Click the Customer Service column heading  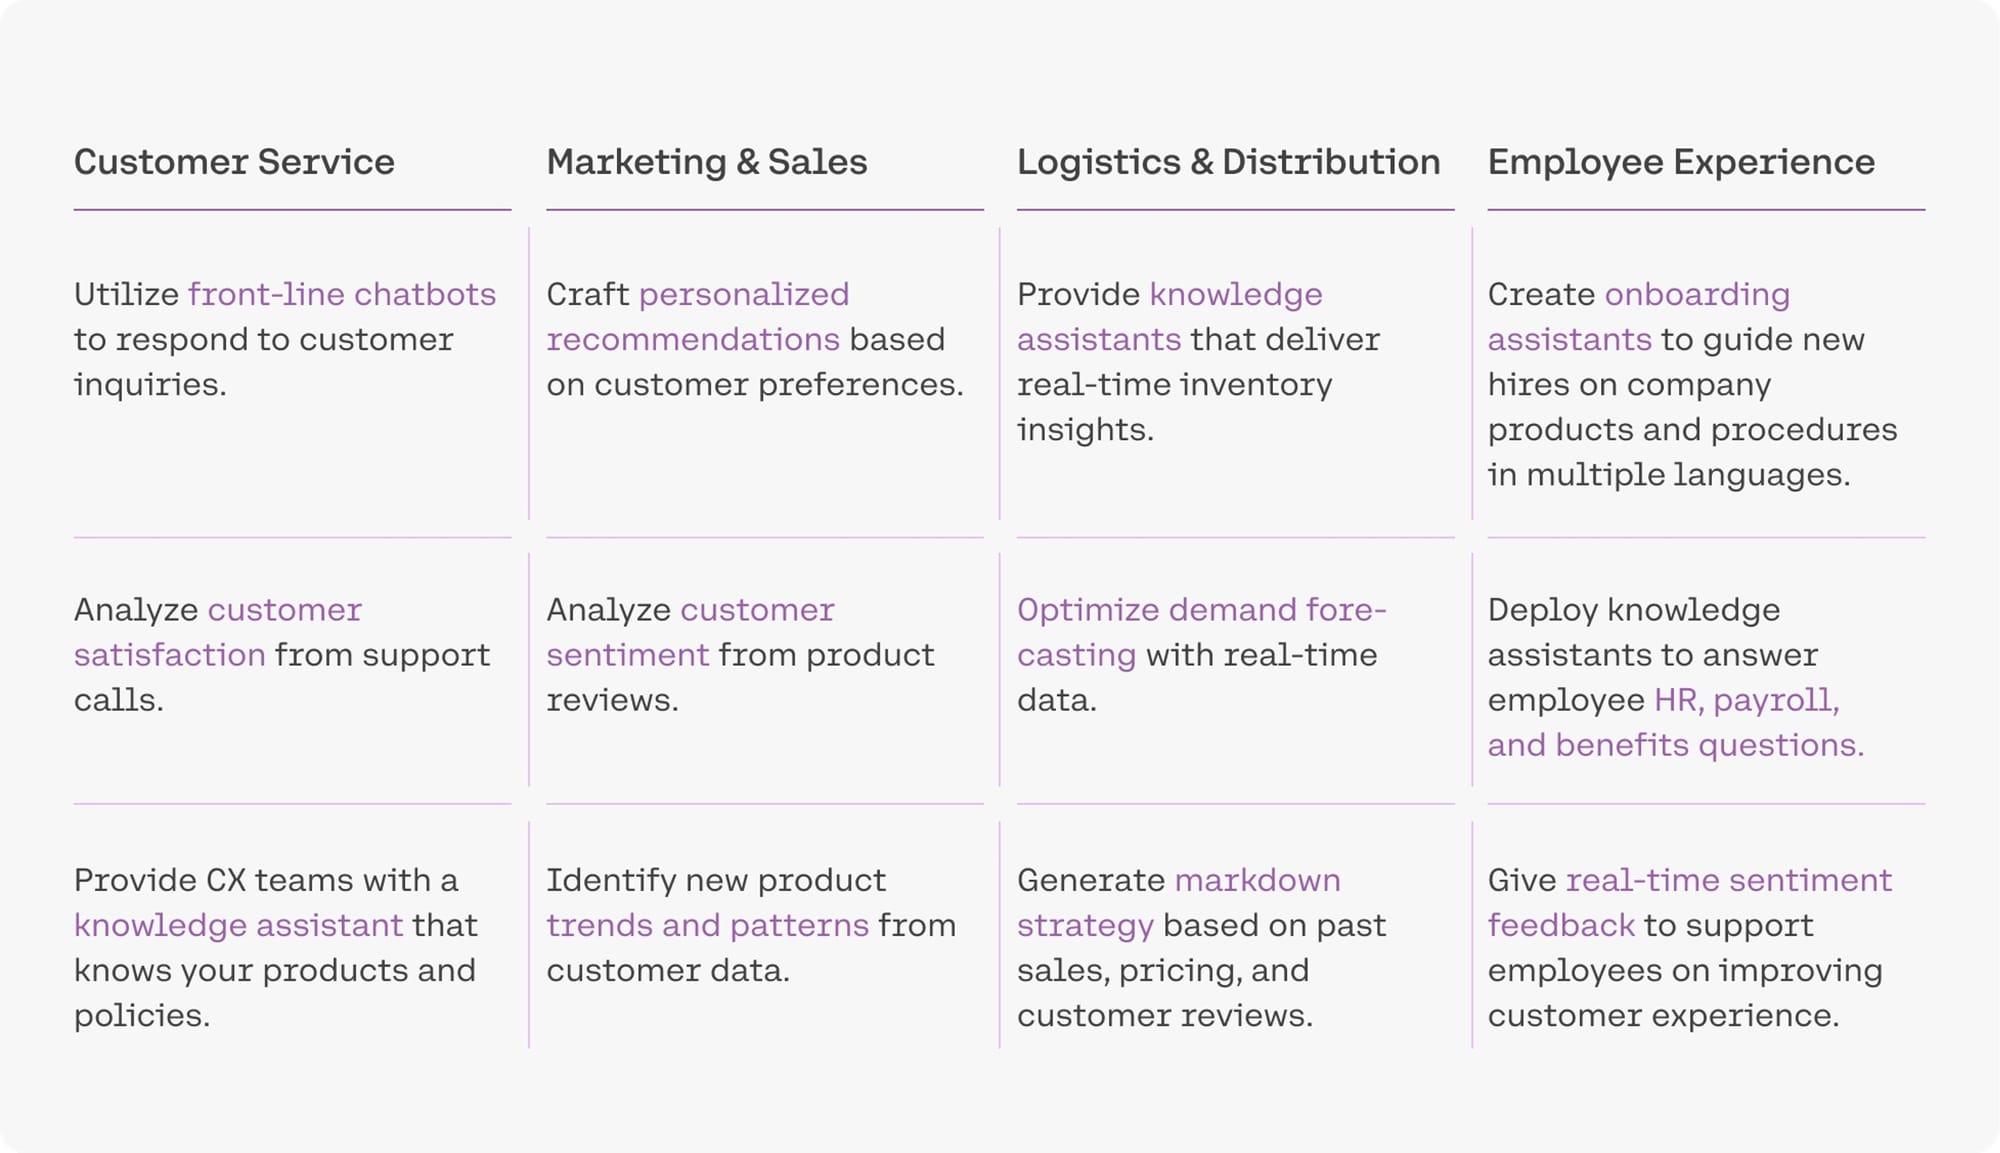coord(234,162)
